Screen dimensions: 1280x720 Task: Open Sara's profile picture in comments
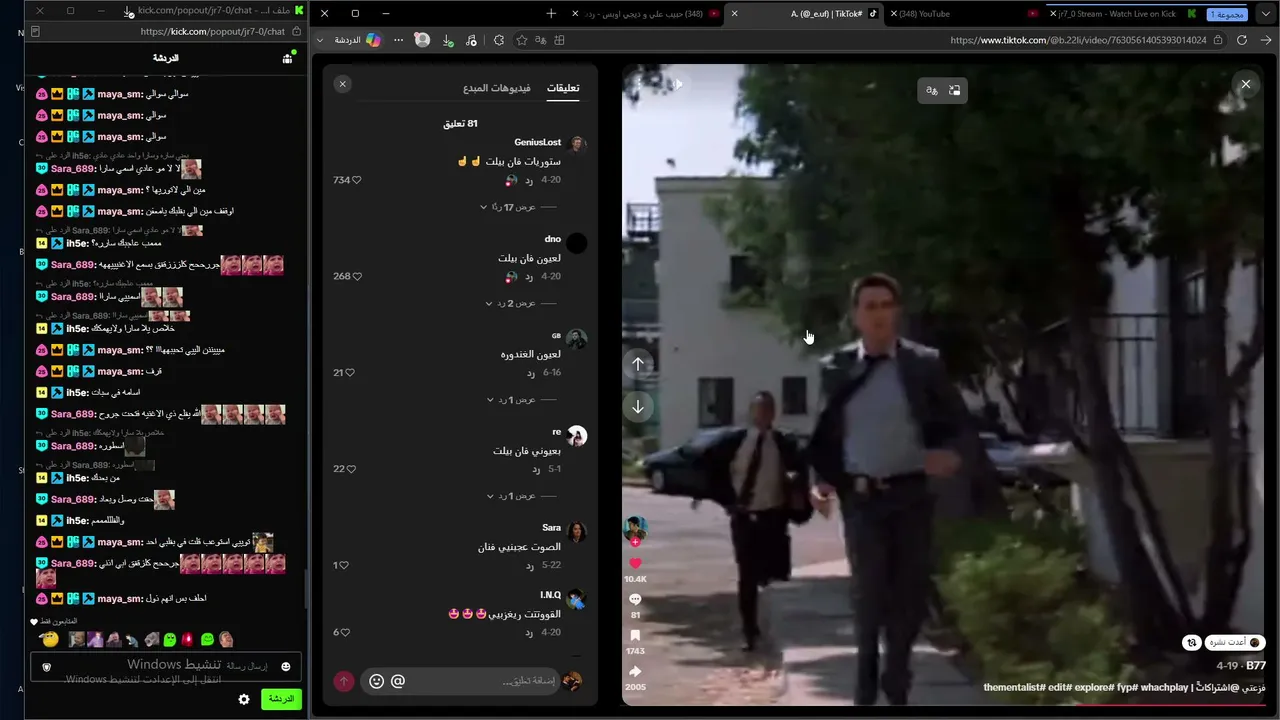(x=577, y=532)
